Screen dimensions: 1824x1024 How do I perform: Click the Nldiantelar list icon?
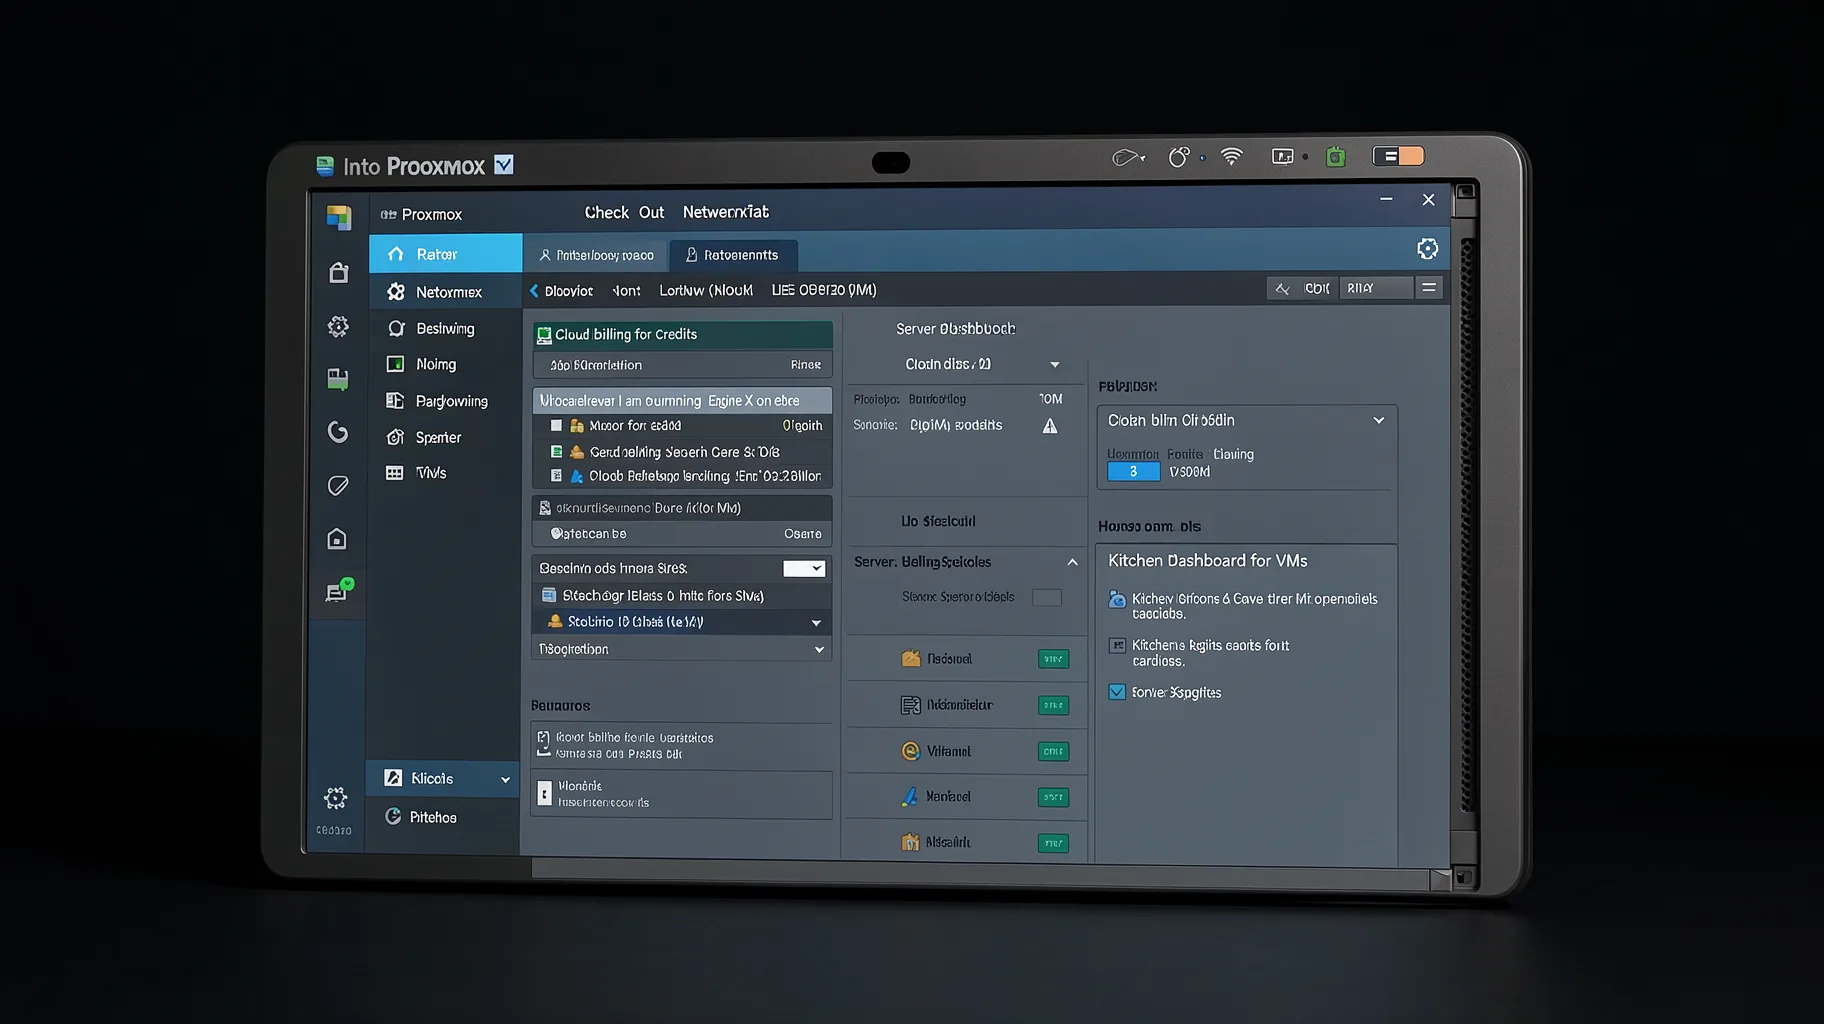(x=910, y=705)
